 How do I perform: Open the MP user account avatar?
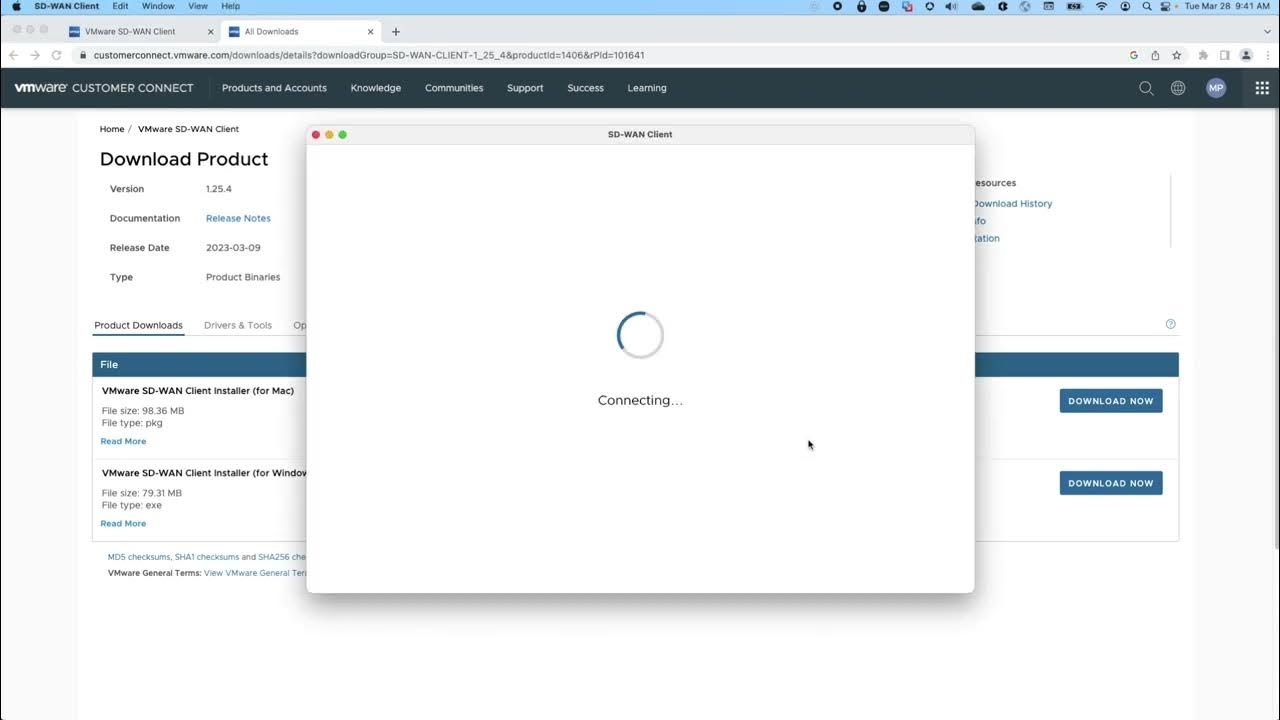click(x=1216, y=88)
